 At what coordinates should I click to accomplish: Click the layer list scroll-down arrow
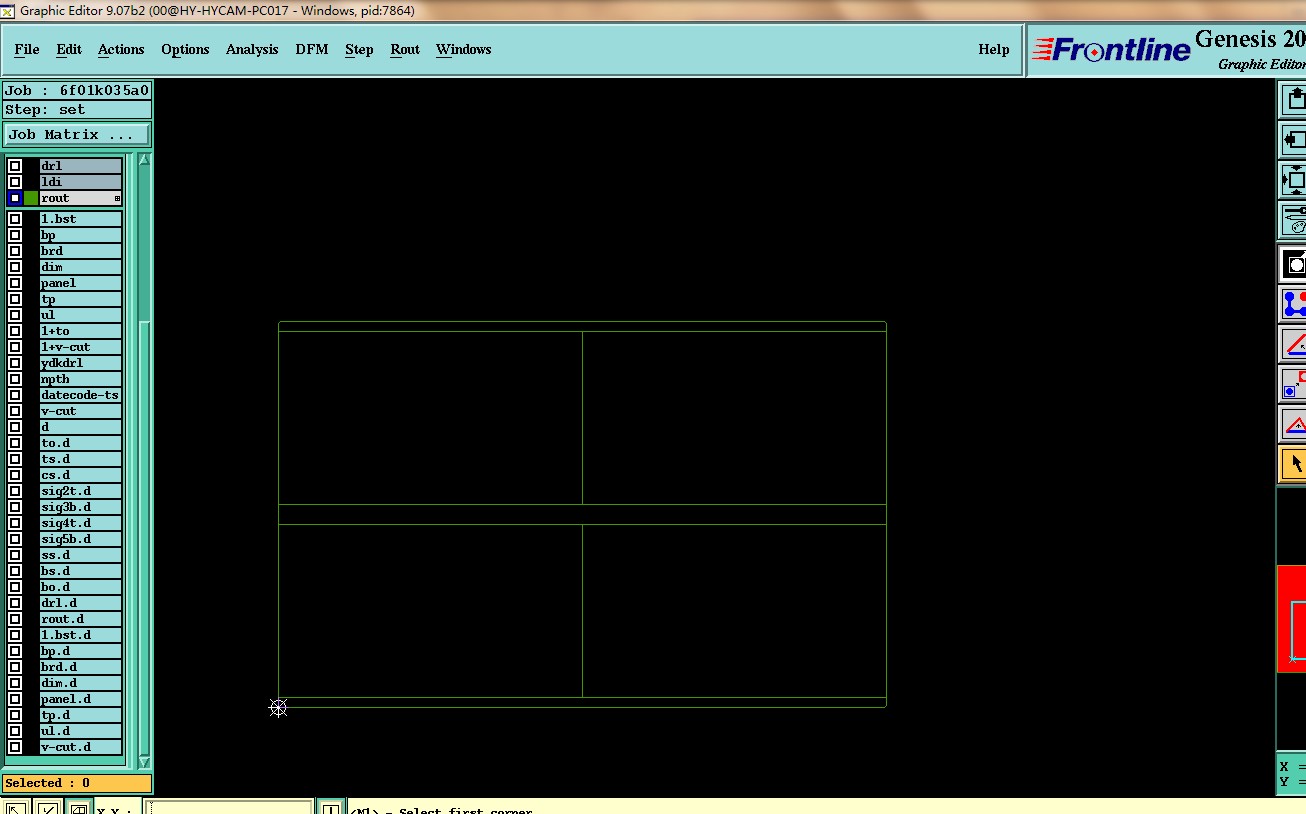pos(144,761)
